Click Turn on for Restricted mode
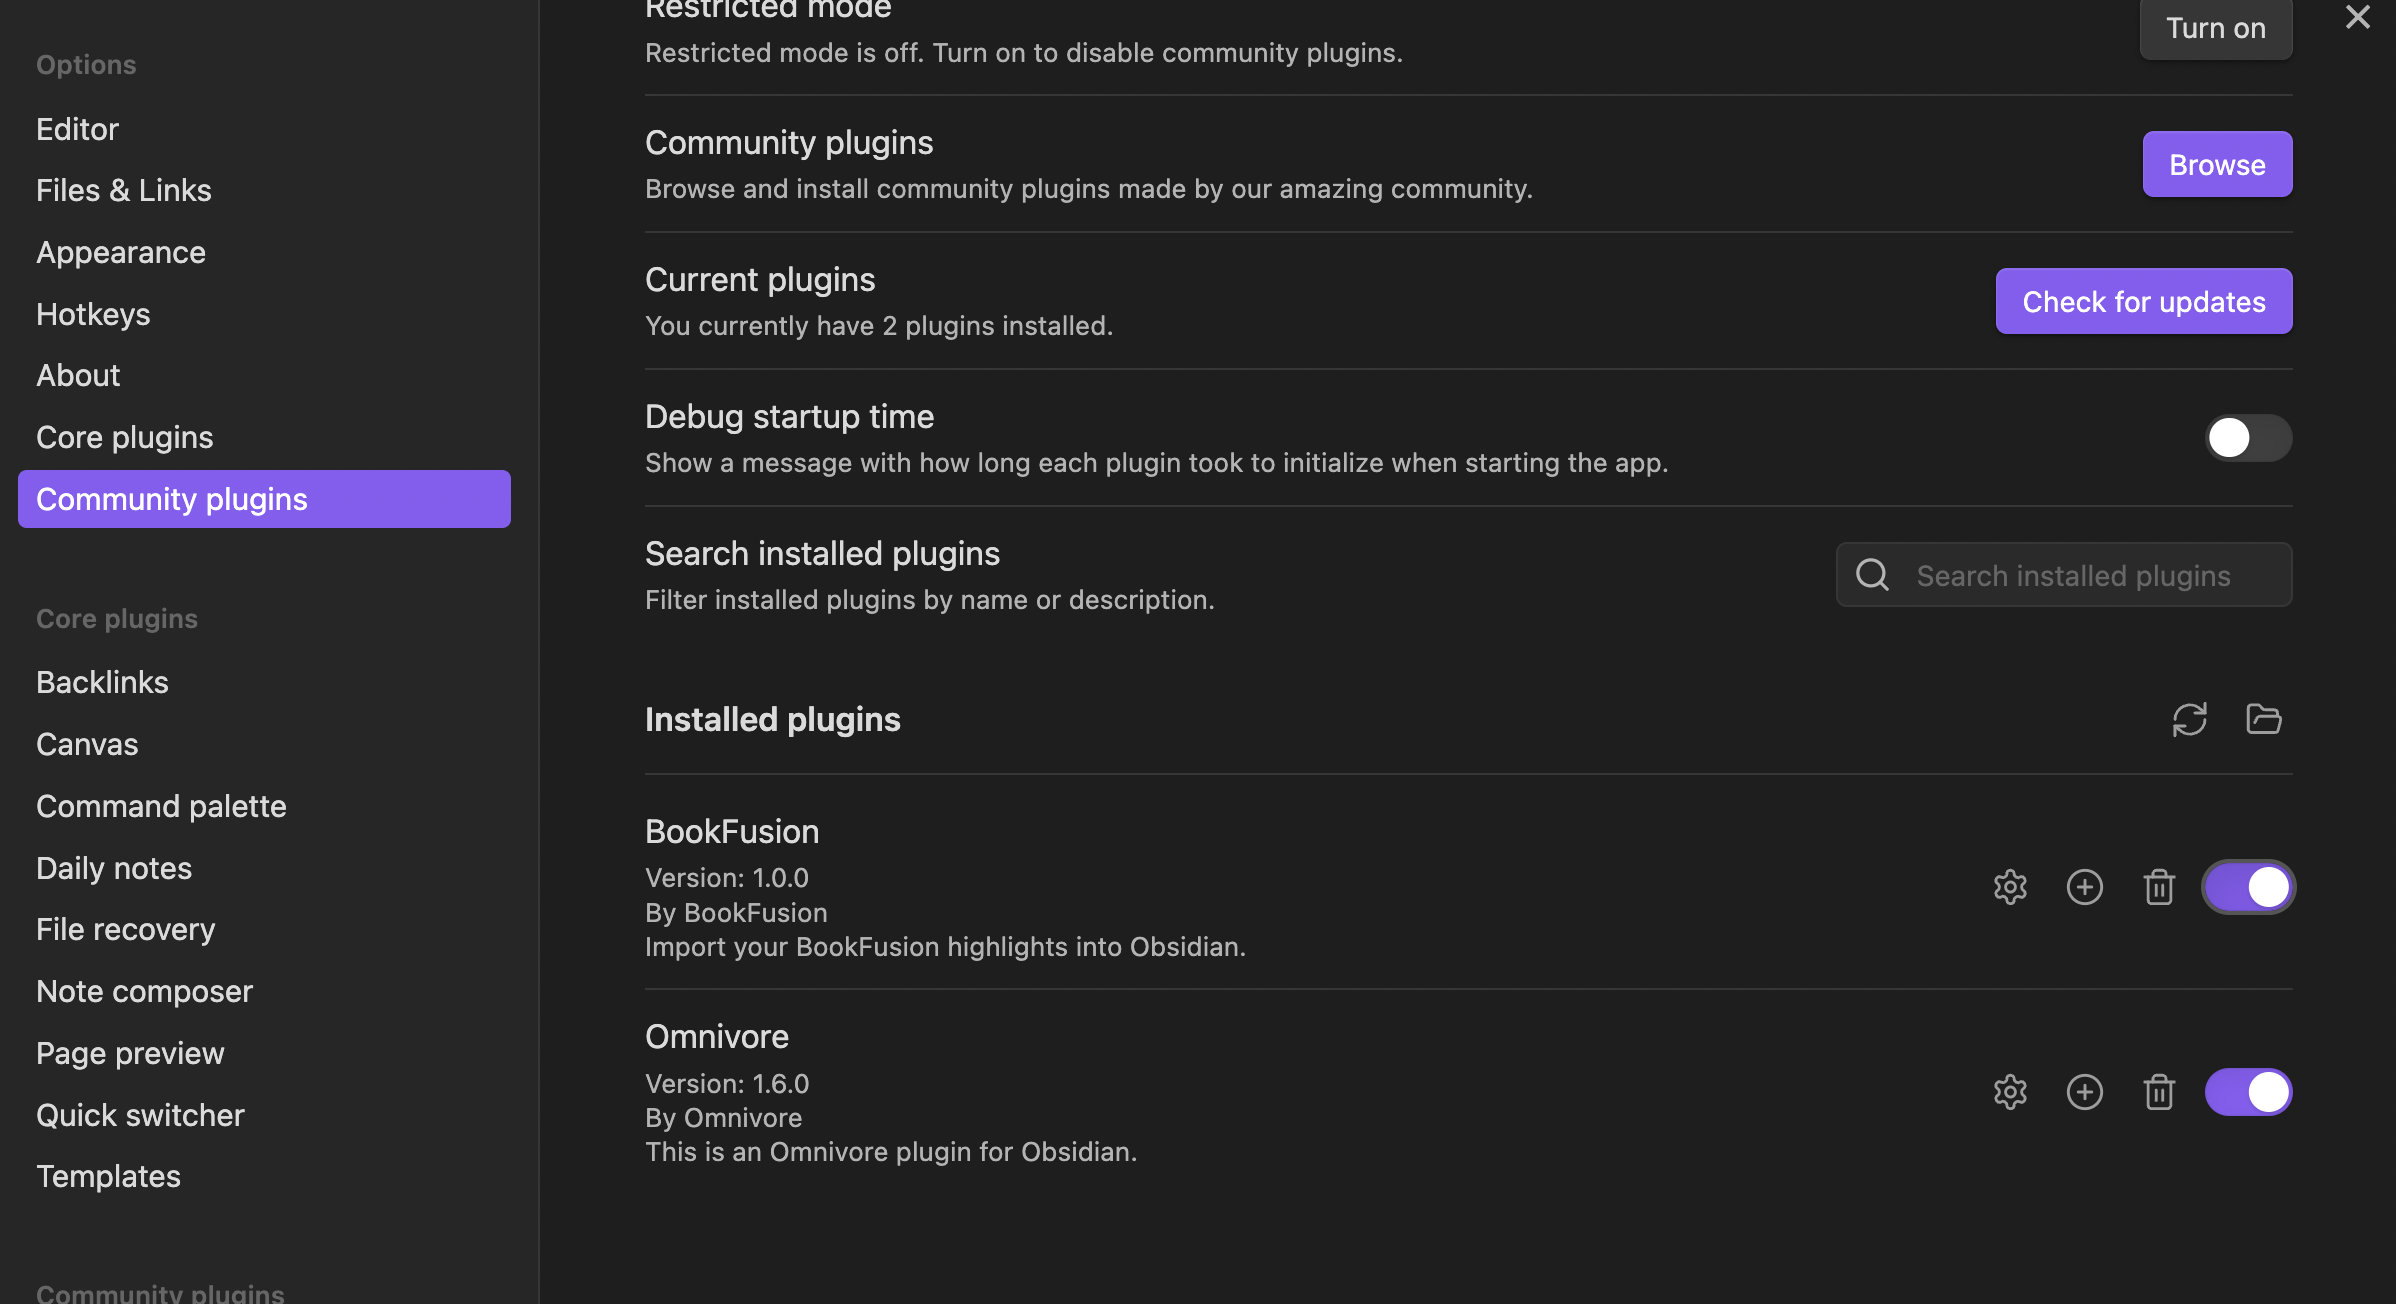2396x1304 pixels. pyautogui.click(x=2216, y=28)
